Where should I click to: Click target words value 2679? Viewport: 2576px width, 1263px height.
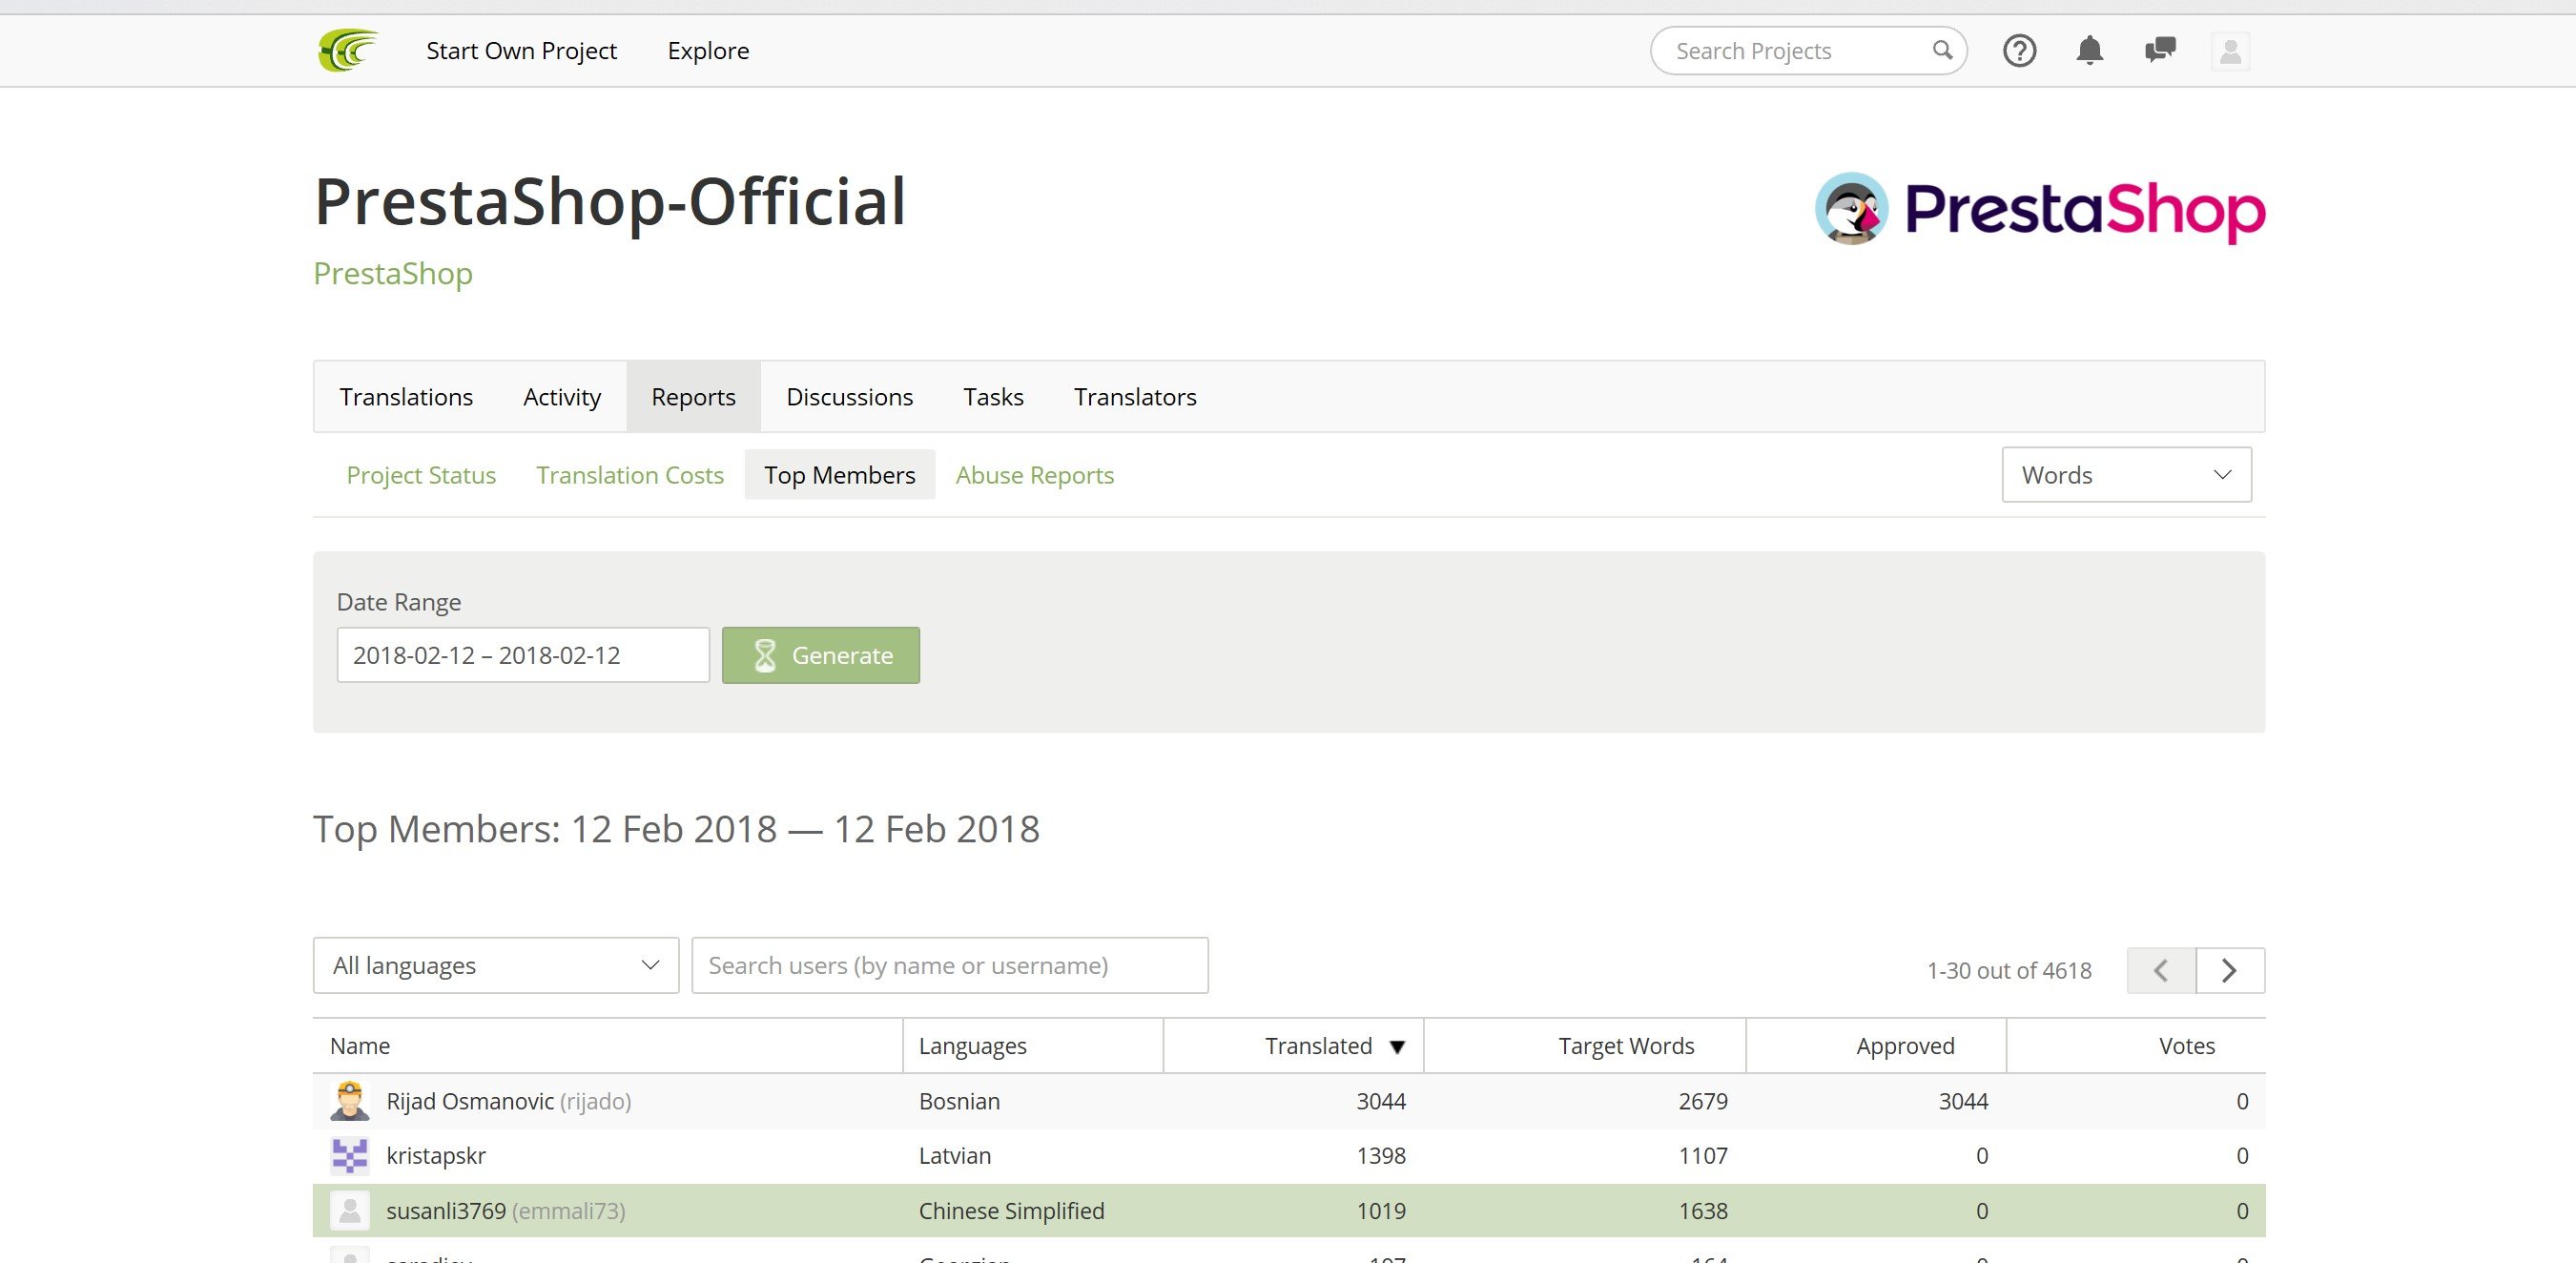coord(1703,1101)
